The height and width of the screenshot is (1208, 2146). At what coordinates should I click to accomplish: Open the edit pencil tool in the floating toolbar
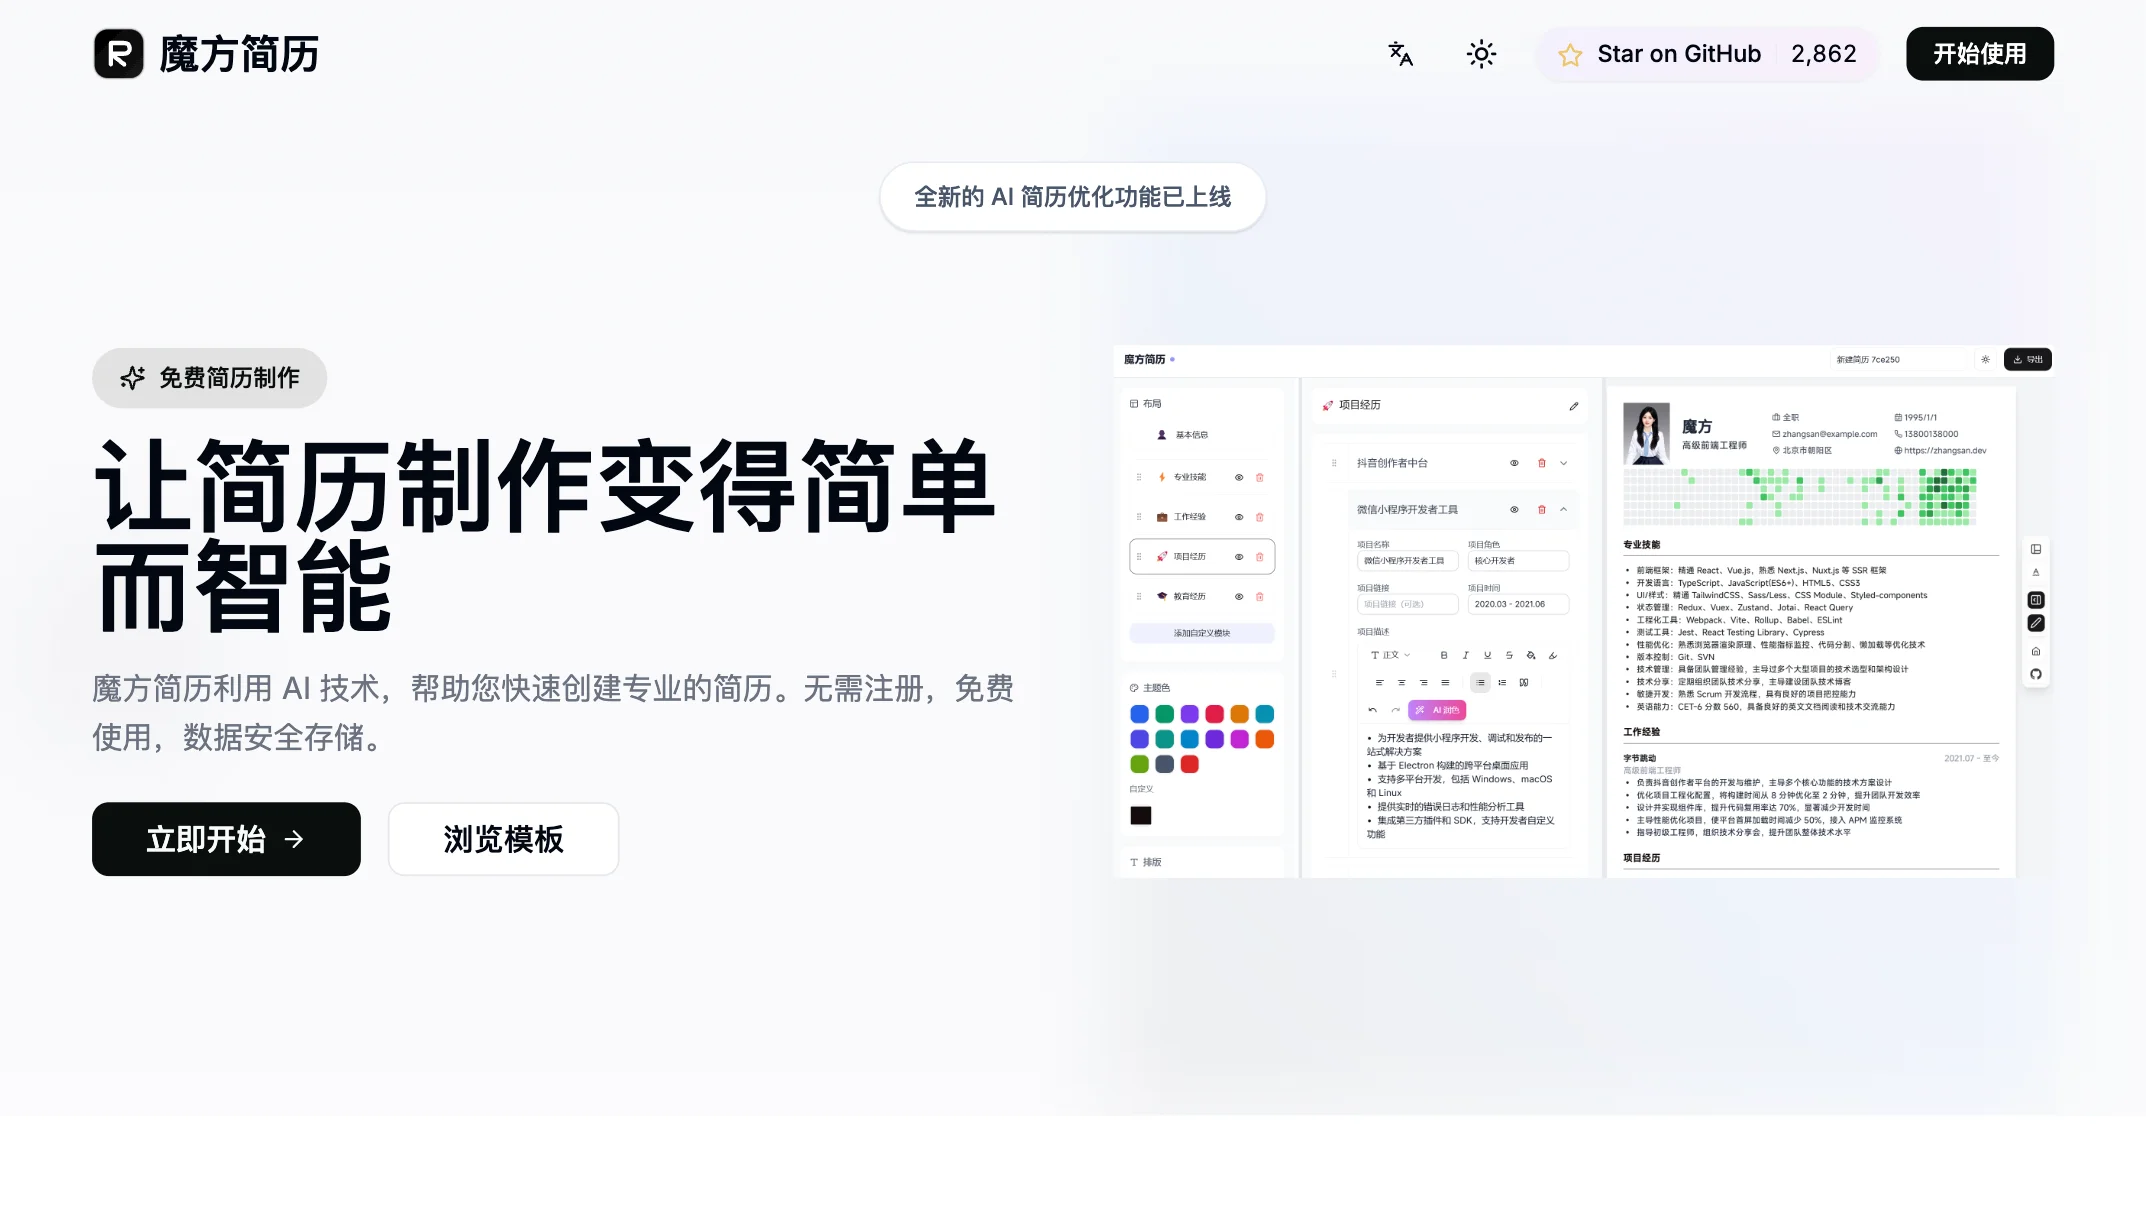2036,623
